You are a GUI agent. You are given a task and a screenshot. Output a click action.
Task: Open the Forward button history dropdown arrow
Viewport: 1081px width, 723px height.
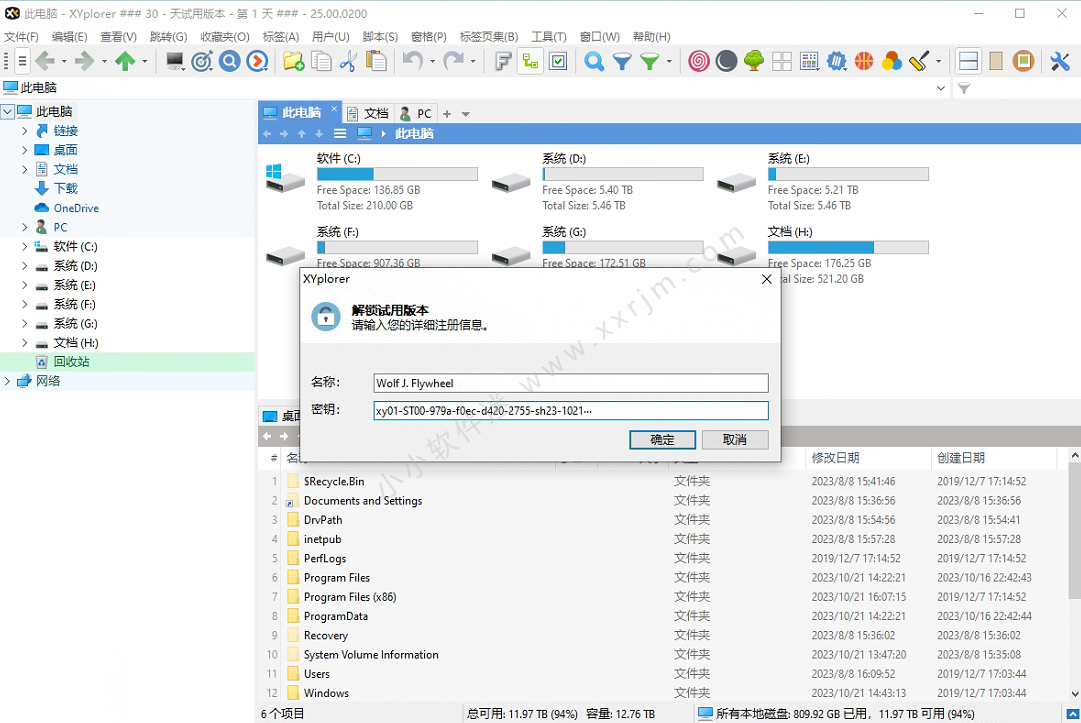(x=104, y=61)
